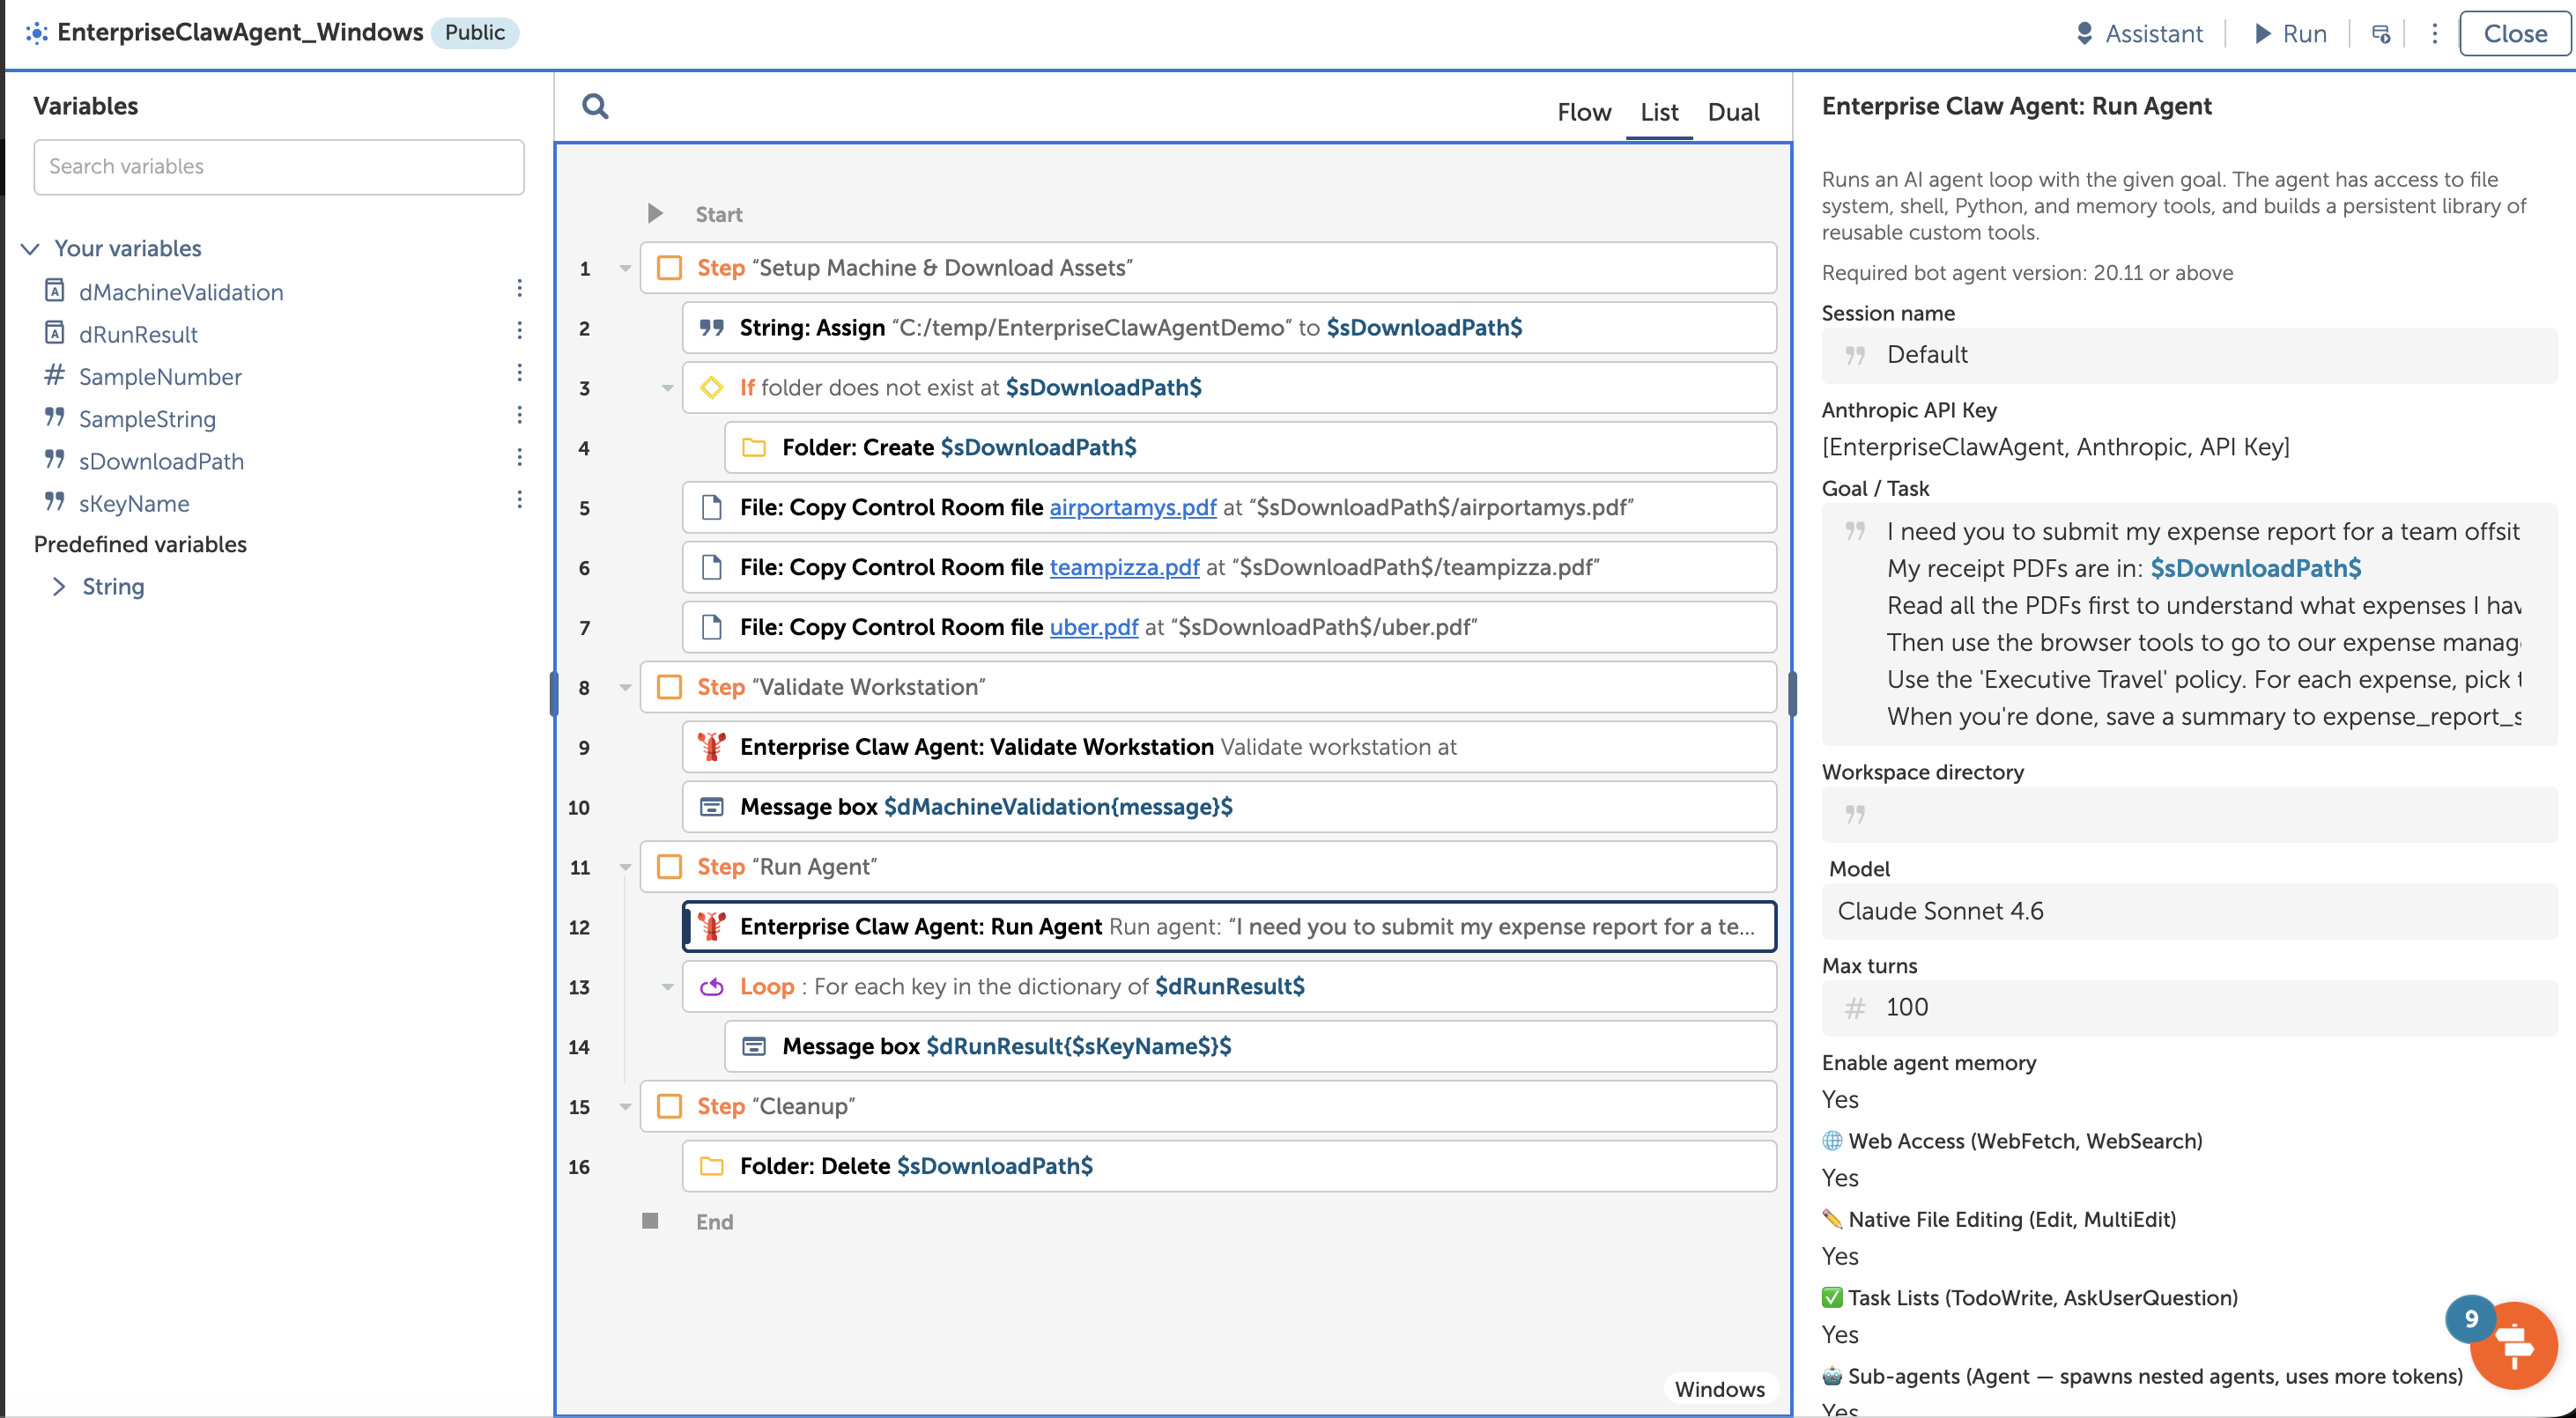Click the bot dependencies icon next to Run
2576x1418 pixels.
click(x=2381, y=33)
